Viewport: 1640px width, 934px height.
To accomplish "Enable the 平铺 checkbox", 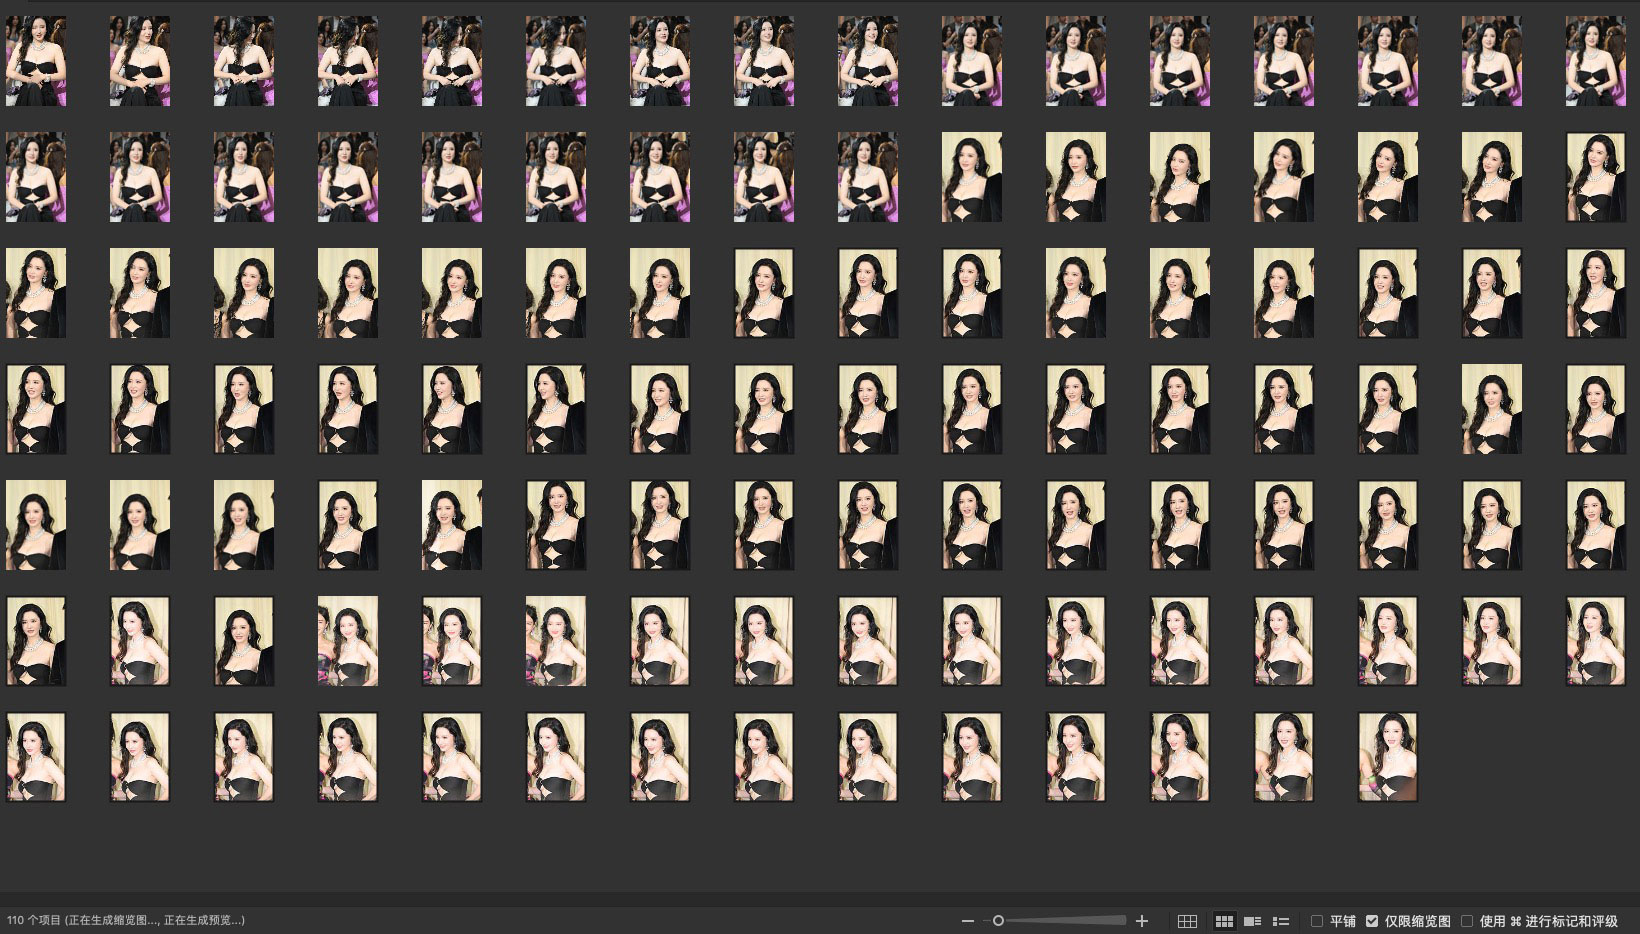I will coord(1317,921).
